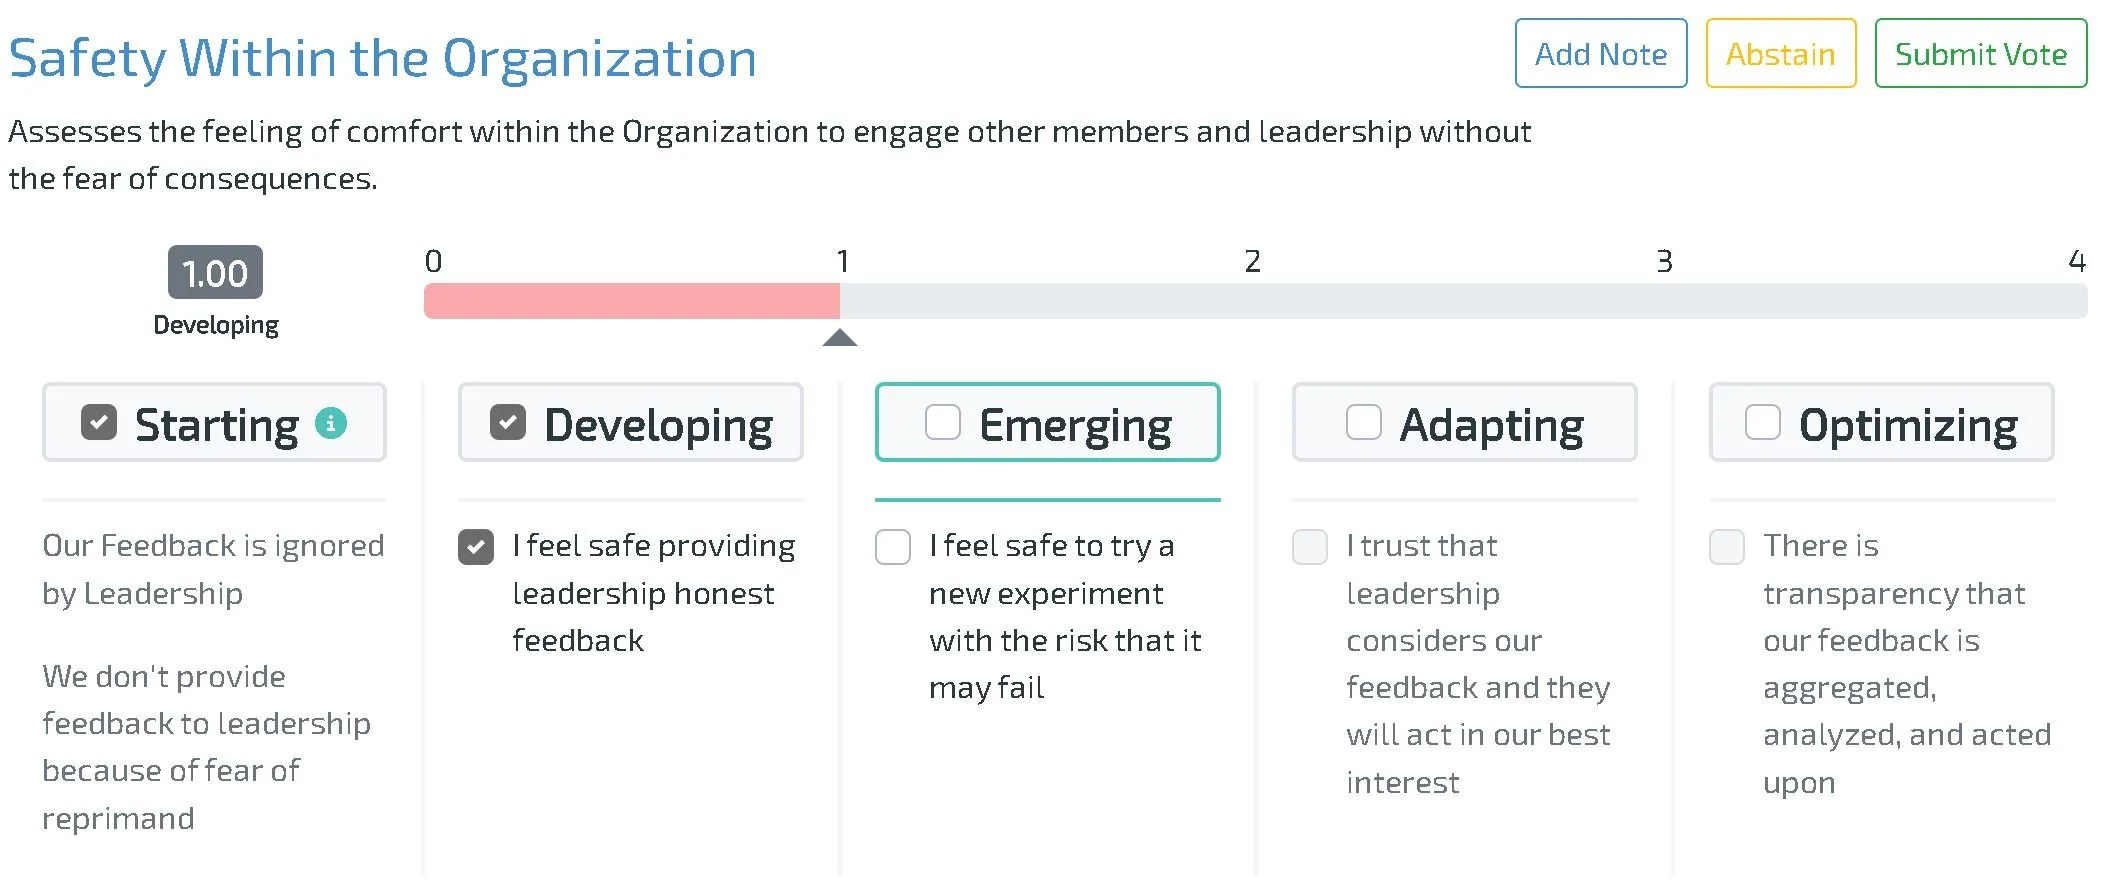Click the 'Safety Within the Organization' heading
Screen dimensions: 2107x882
coord(383,58)
